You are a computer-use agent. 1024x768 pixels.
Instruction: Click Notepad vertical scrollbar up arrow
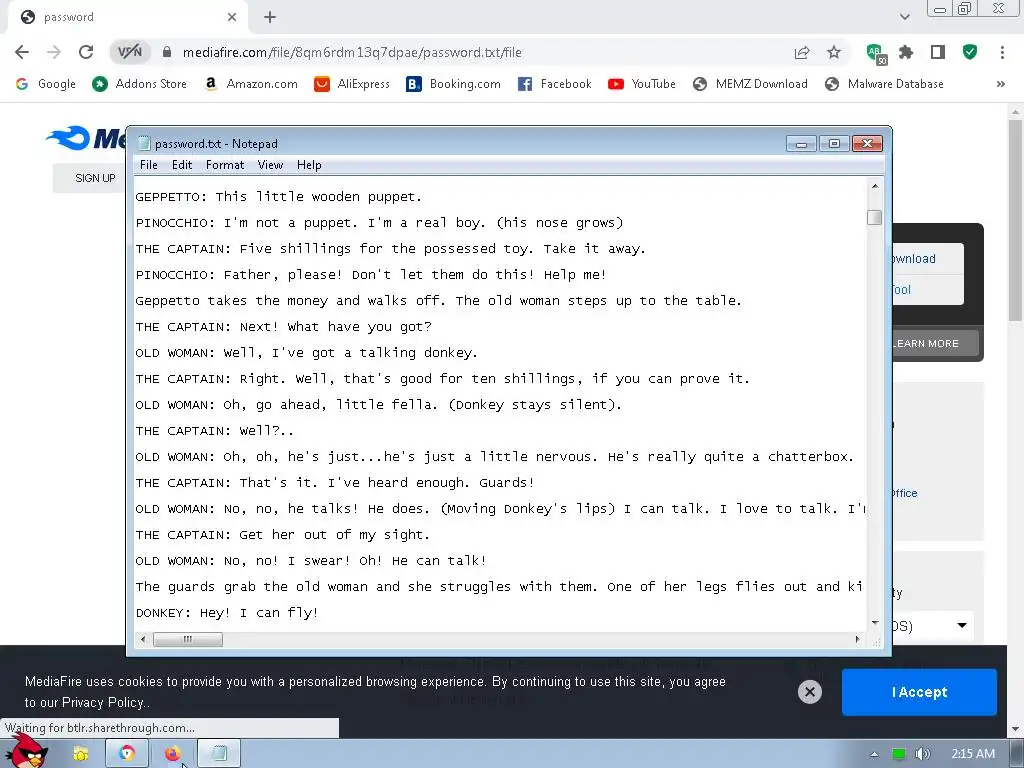click(x=874, y=186)
